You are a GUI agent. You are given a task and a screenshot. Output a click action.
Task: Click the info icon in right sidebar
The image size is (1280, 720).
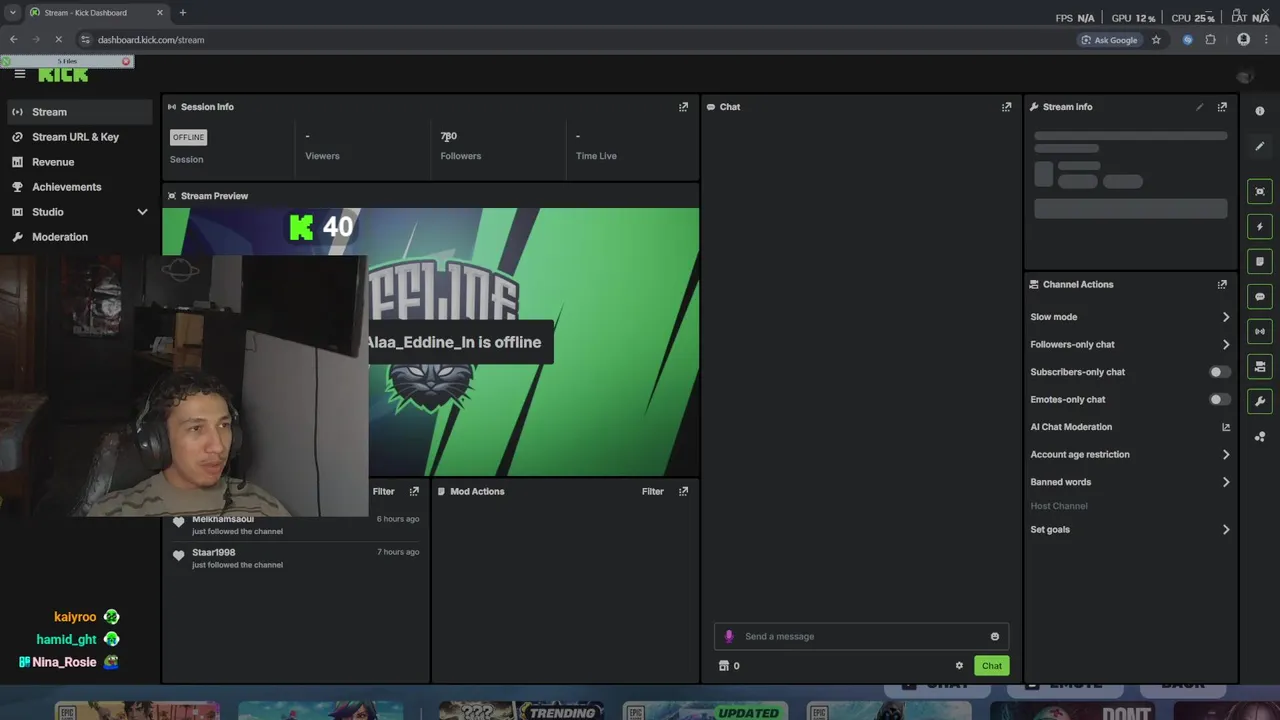pos(1260,111)
